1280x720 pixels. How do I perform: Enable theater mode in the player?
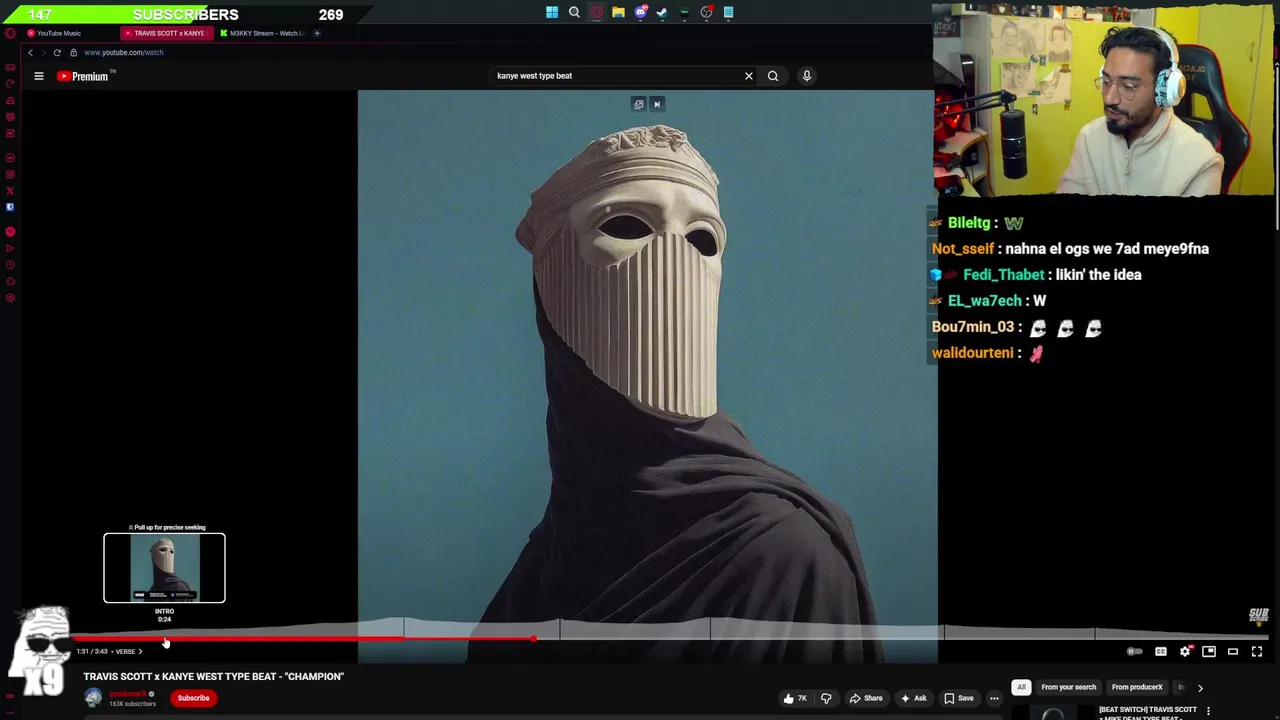[1233, 652]
